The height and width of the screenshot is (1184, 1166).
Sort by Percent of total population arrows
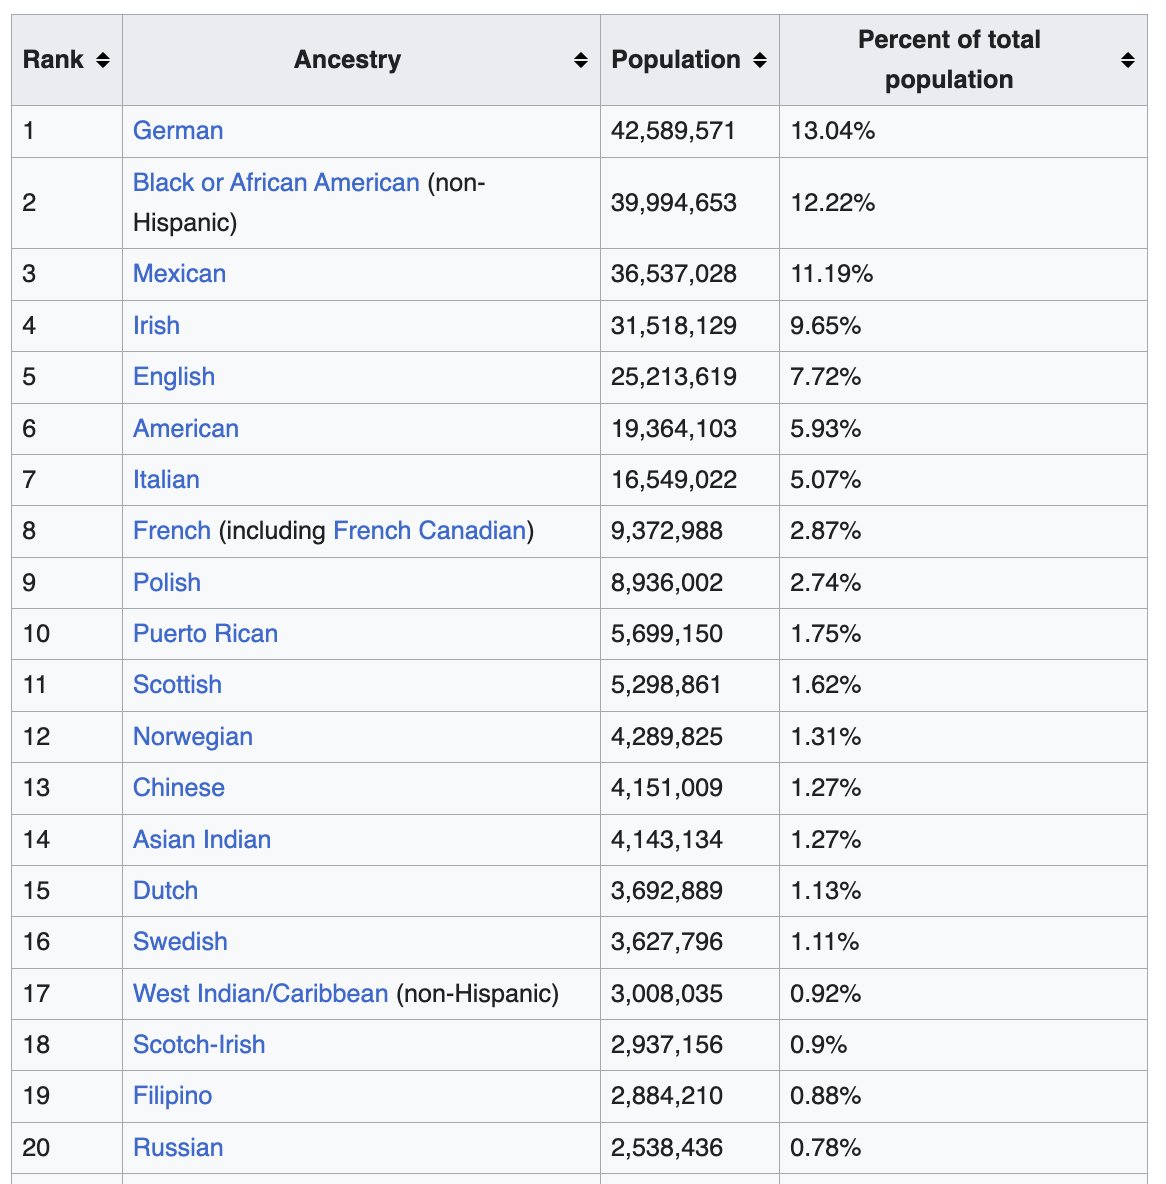[1127, 61]
